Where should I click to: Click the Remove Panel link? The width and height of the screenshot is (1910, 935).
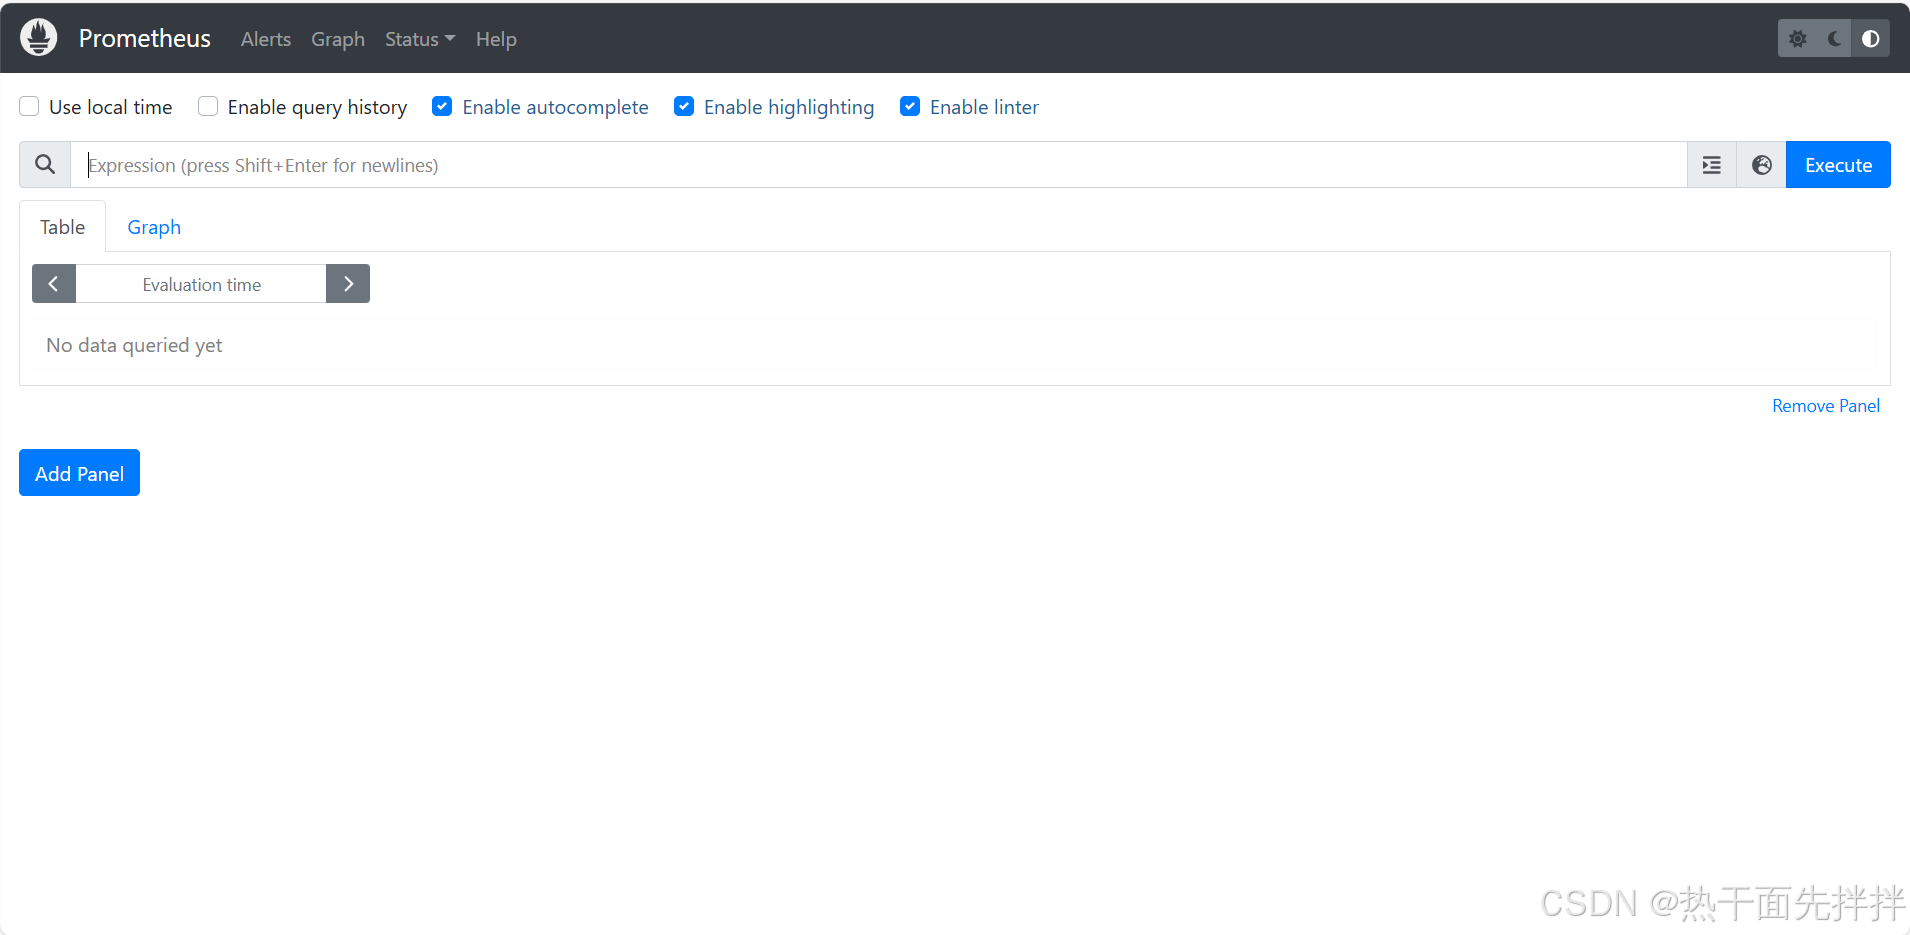point(1826,406)
